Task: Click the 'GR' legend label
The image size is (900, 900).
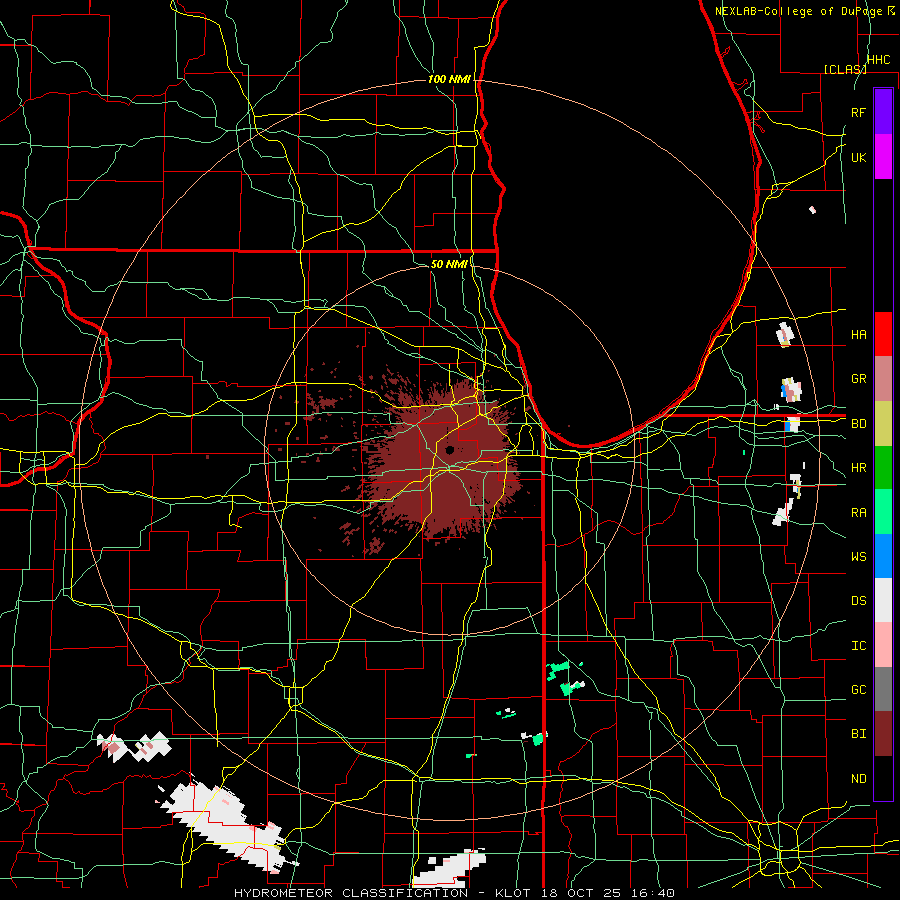Action: (x=858, y=379)
